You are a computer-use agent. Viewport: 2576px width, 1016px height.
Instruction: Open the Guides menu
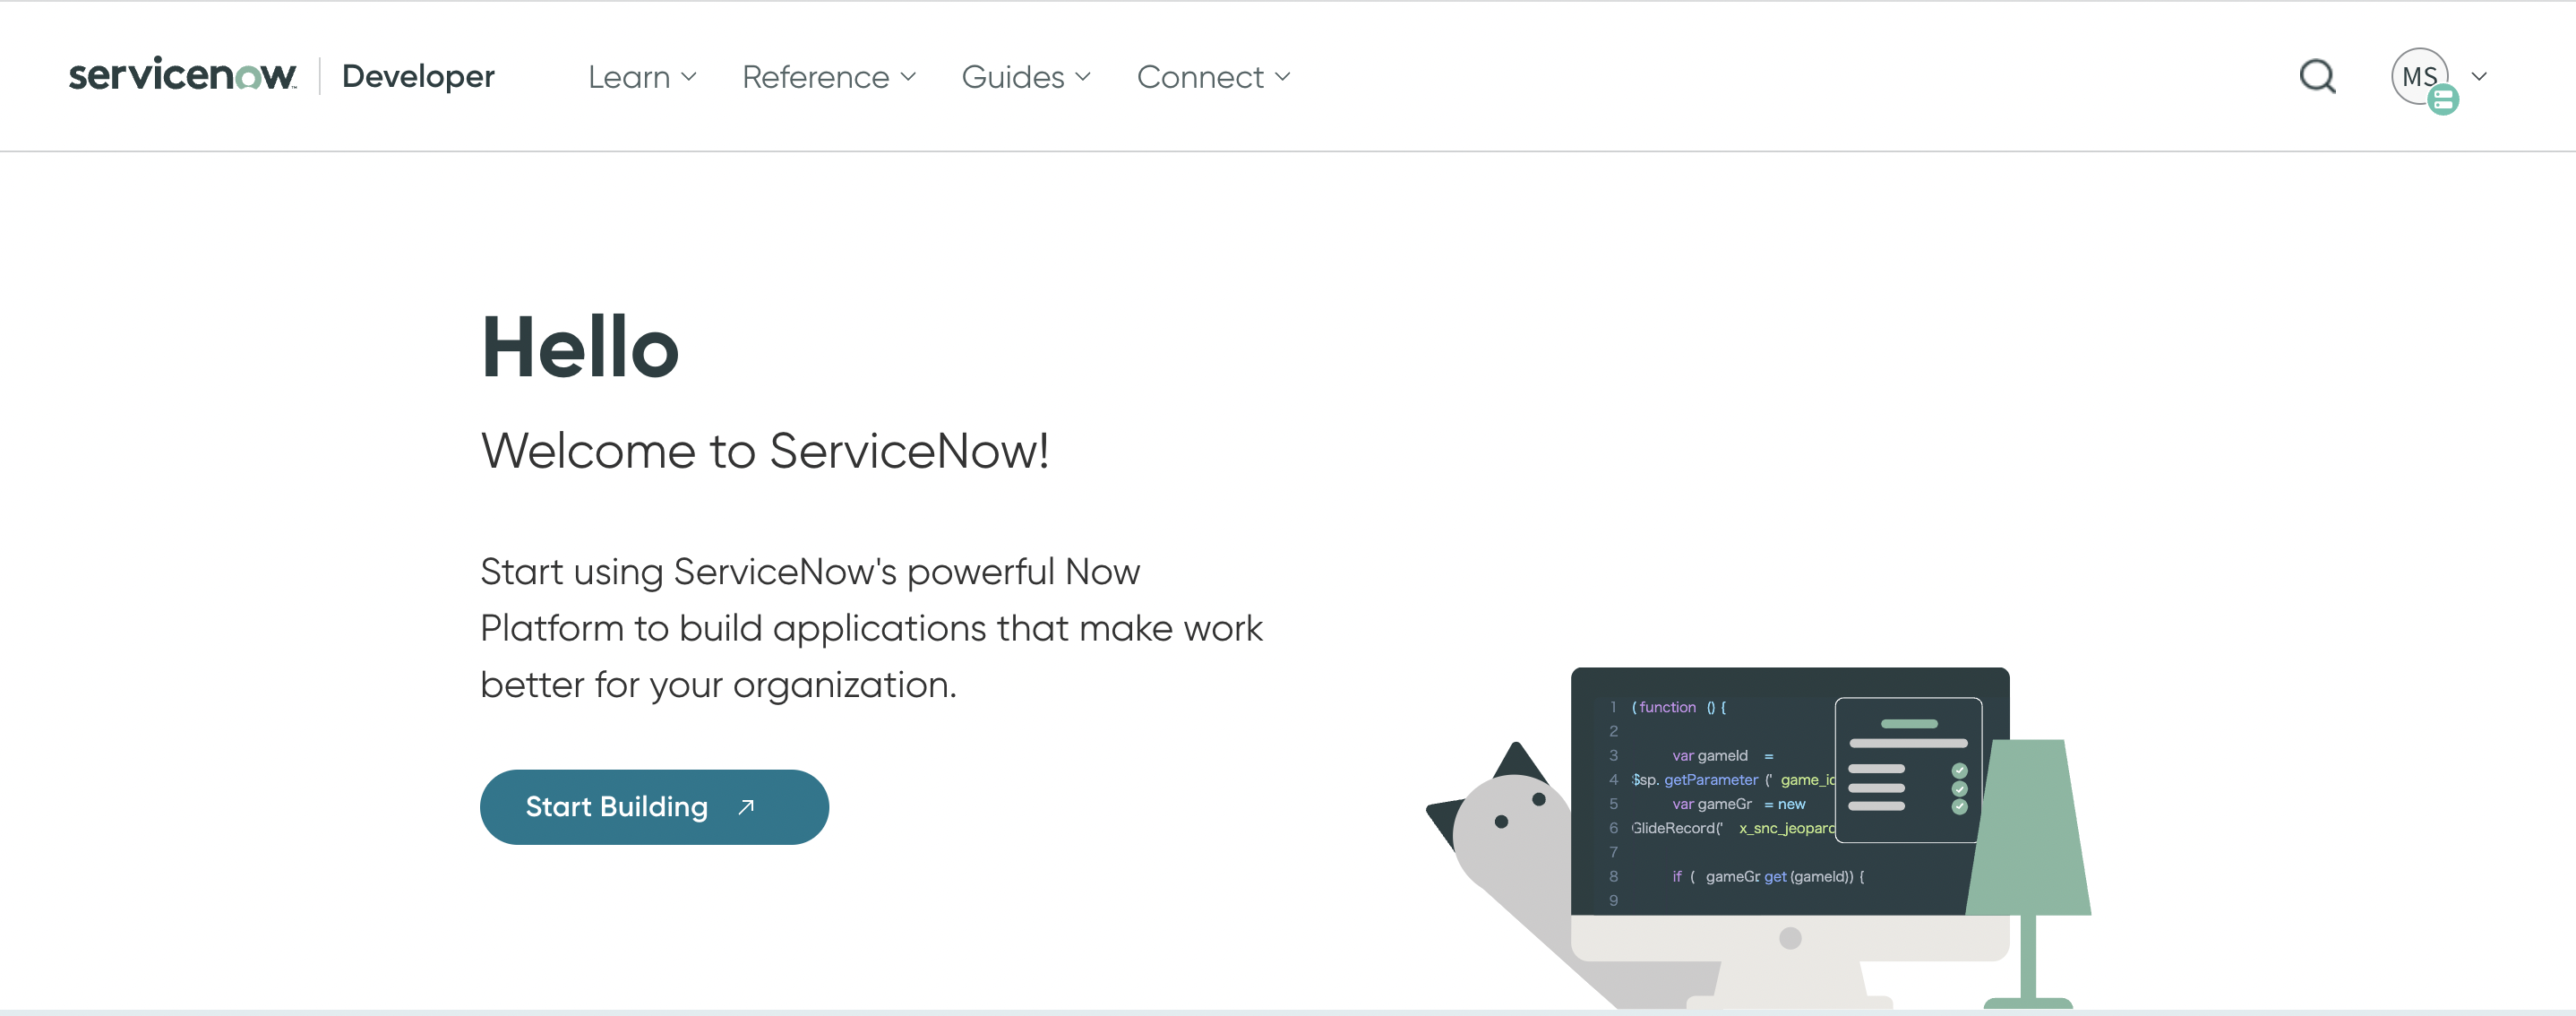(x=1012, y=77)
